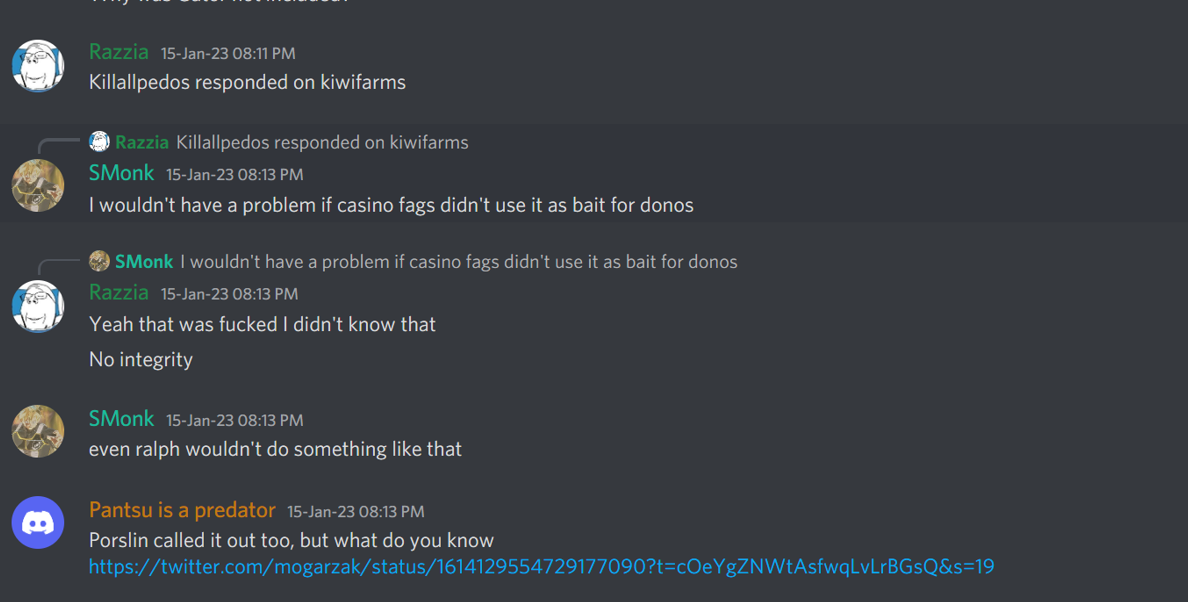Open username 'Pantsu is a predator' profile
The image size is (1188, 602).
pyautogui.click(x=182, y=510)
